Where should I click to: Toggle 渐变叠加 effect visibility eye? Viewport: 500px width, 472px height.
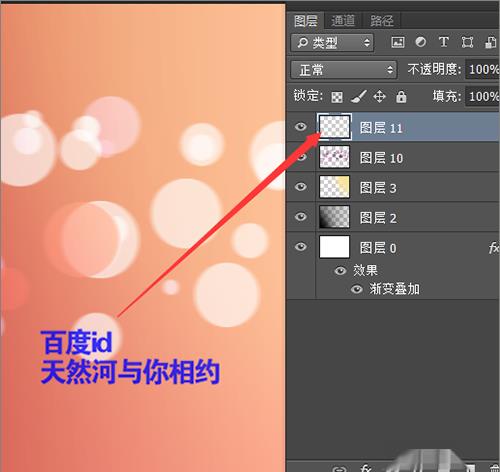(x=357, y=289)
